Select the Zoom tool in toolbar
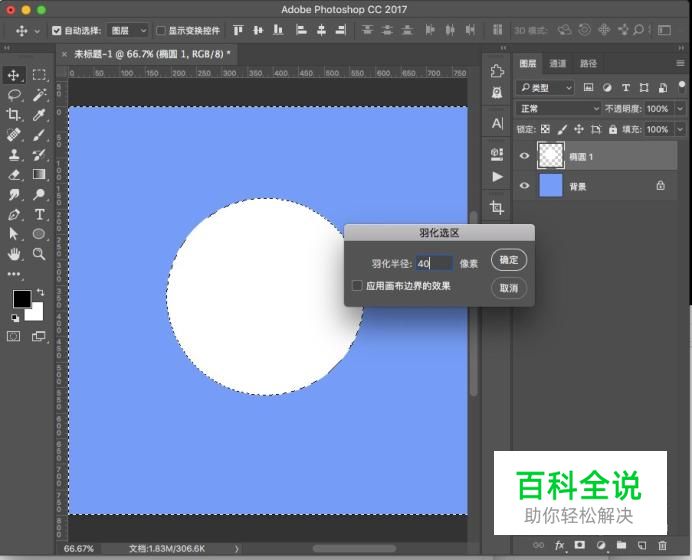692x560 pixels. pos(39,254)
